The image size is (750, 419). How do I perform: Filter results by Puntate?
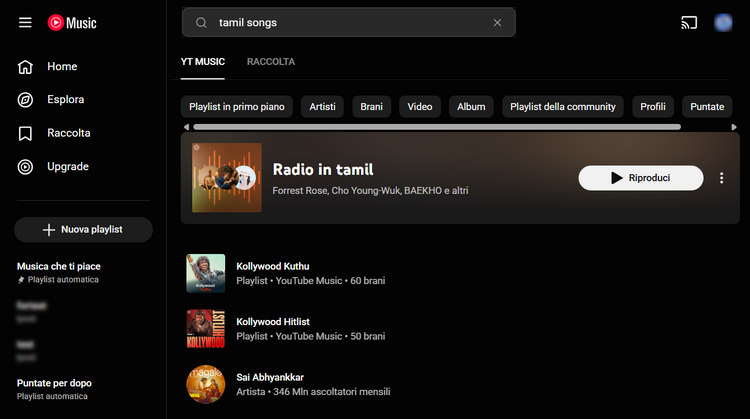707,107
